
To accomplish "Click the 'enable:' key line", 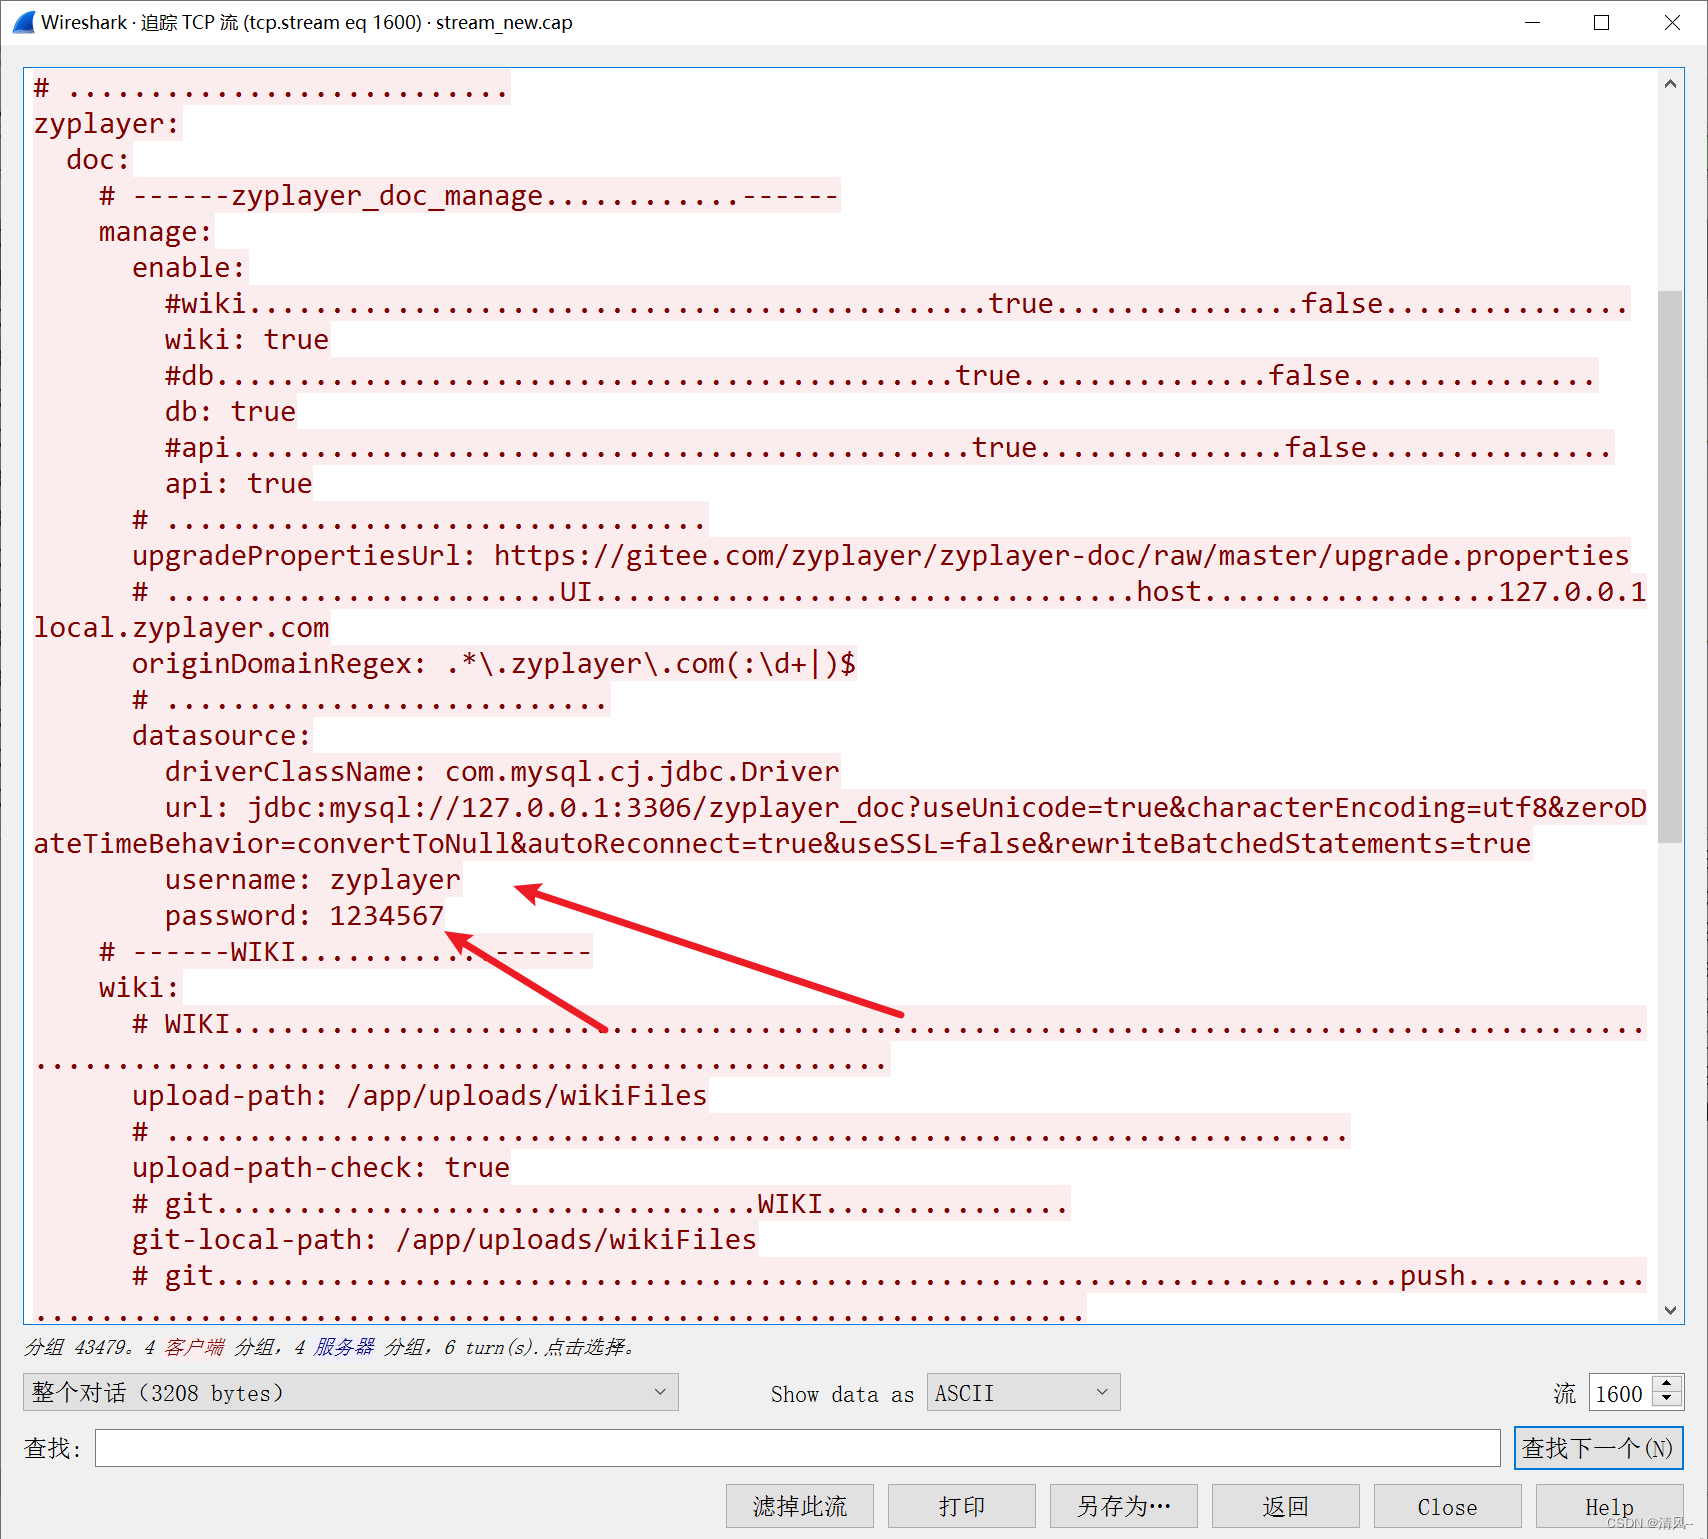I will [189, 268].
